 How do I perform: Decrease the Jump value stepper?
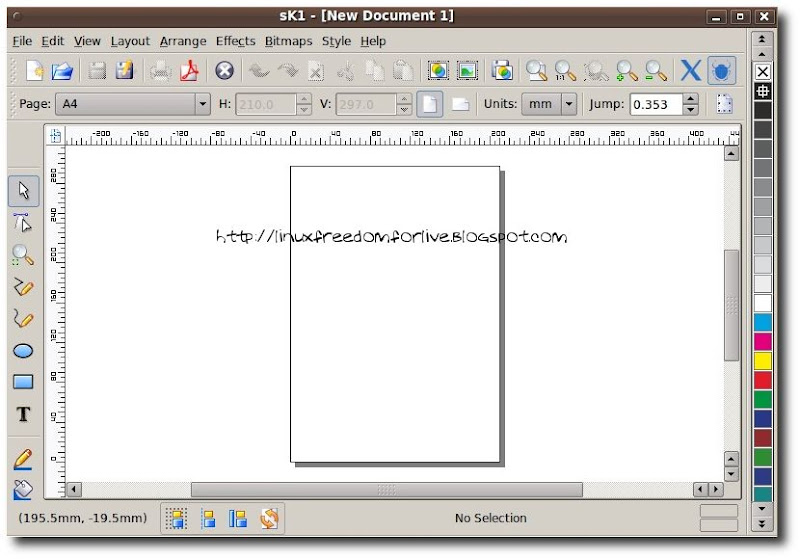pyautogui.click(x=690, y=110)
